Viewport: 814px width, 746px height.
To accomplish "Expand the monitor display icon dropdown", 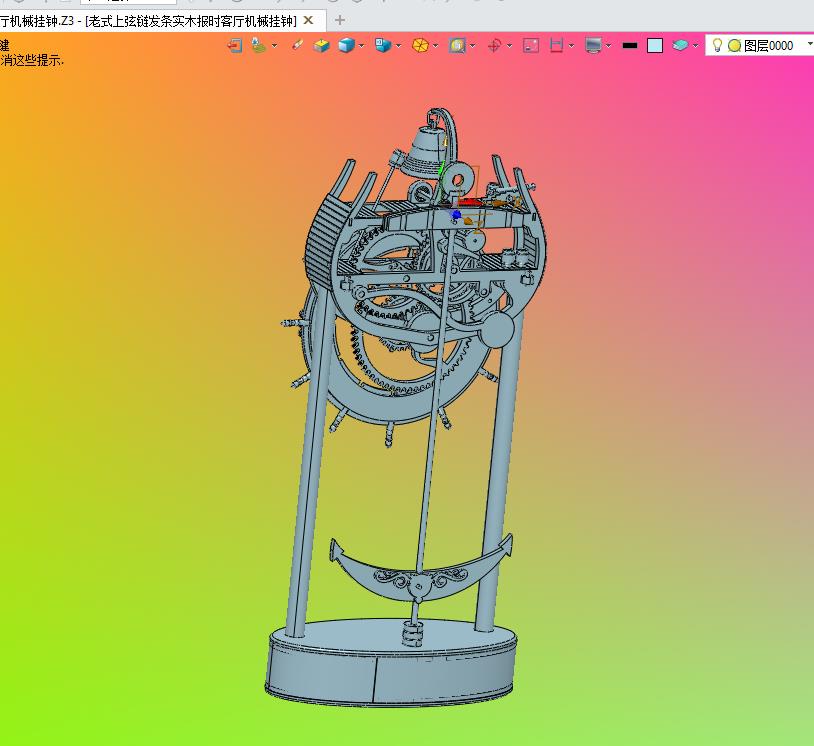I will pos(608,46).
